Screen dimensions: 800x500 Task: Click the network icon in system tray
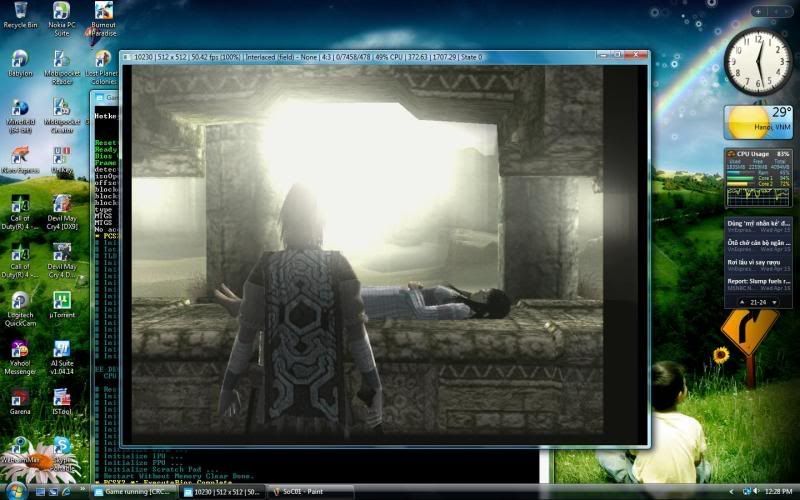point(747,492)
